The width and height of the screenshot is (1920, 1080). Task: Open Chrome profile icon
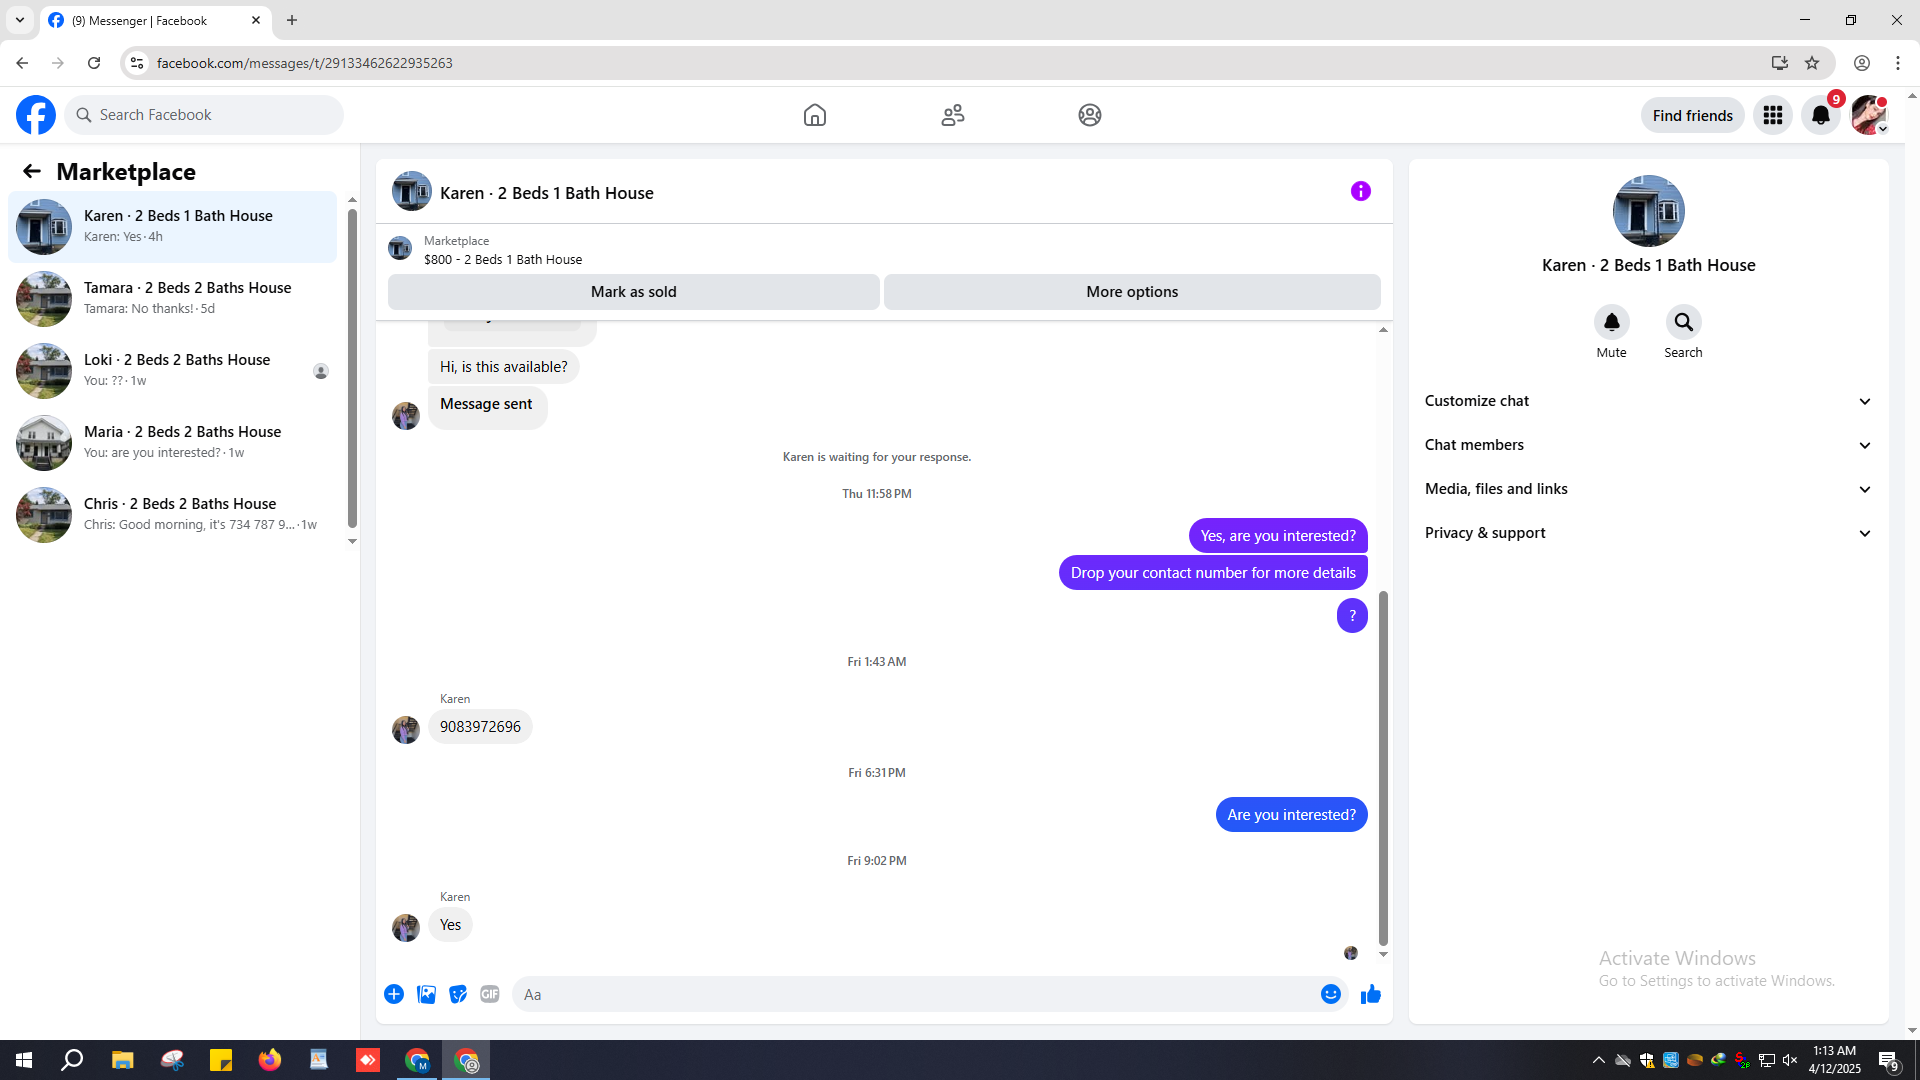[x=1862, y=63]
